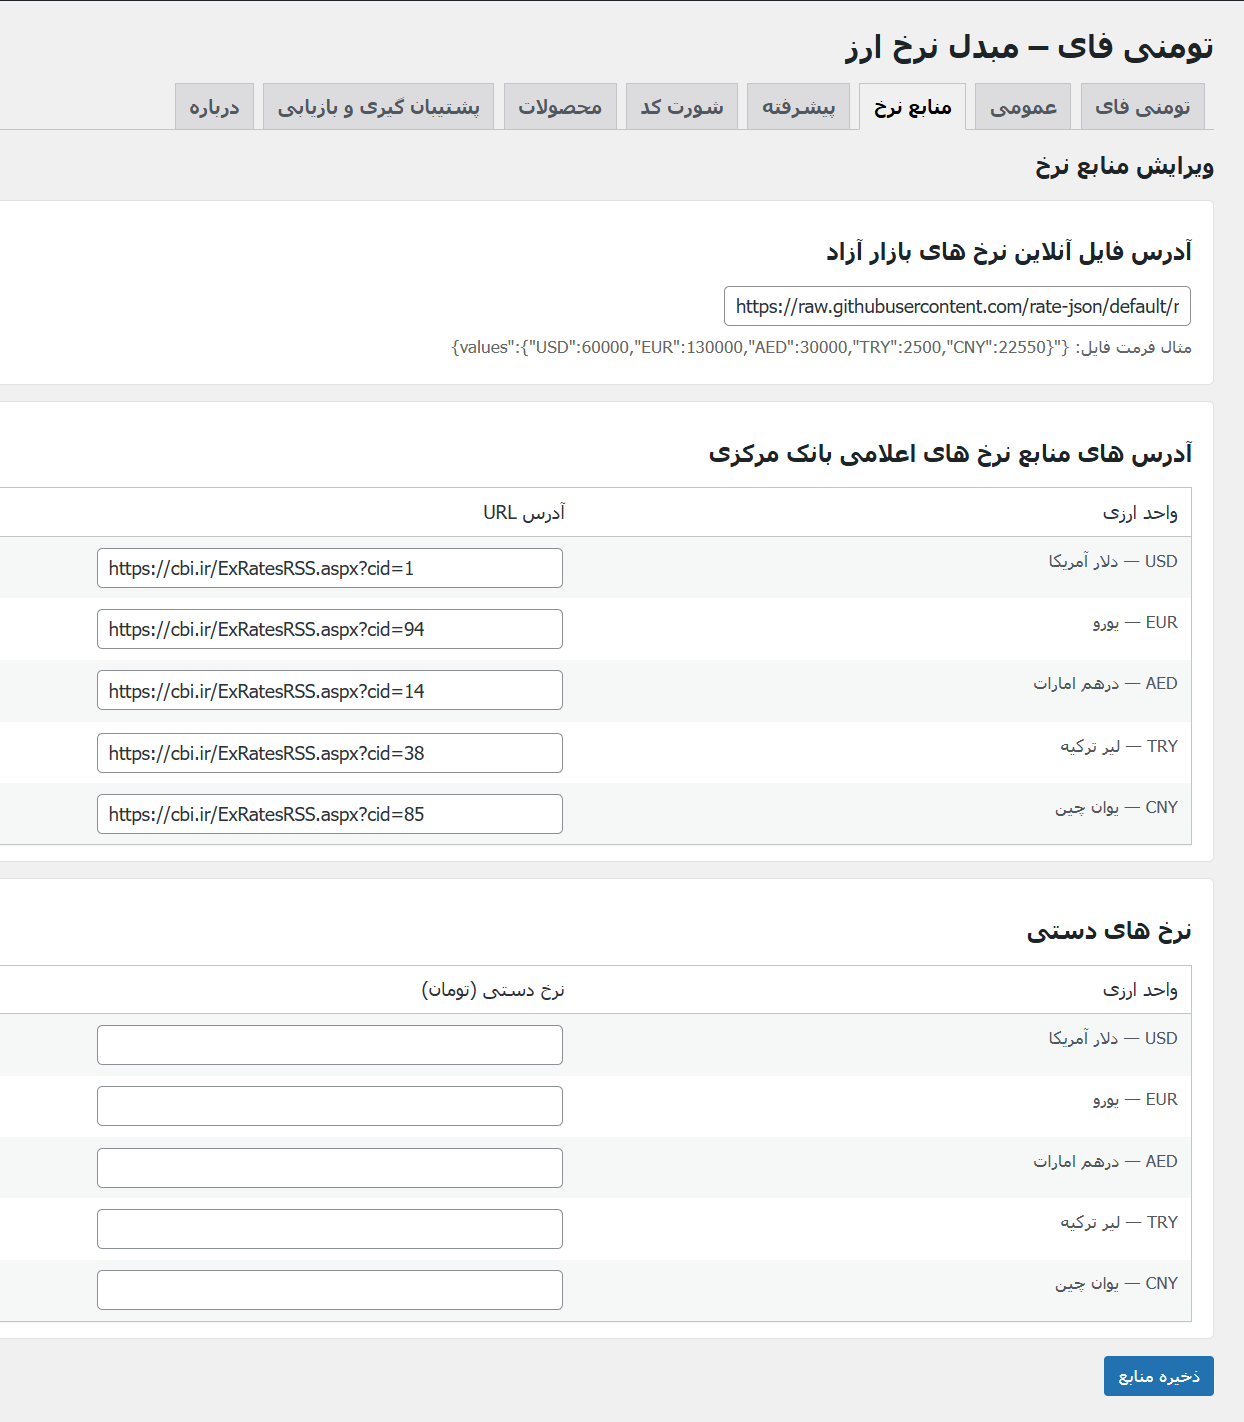
Task: Stay on the منابع نرخ tab
Action: pyautogui.click(x=913, y=106)
